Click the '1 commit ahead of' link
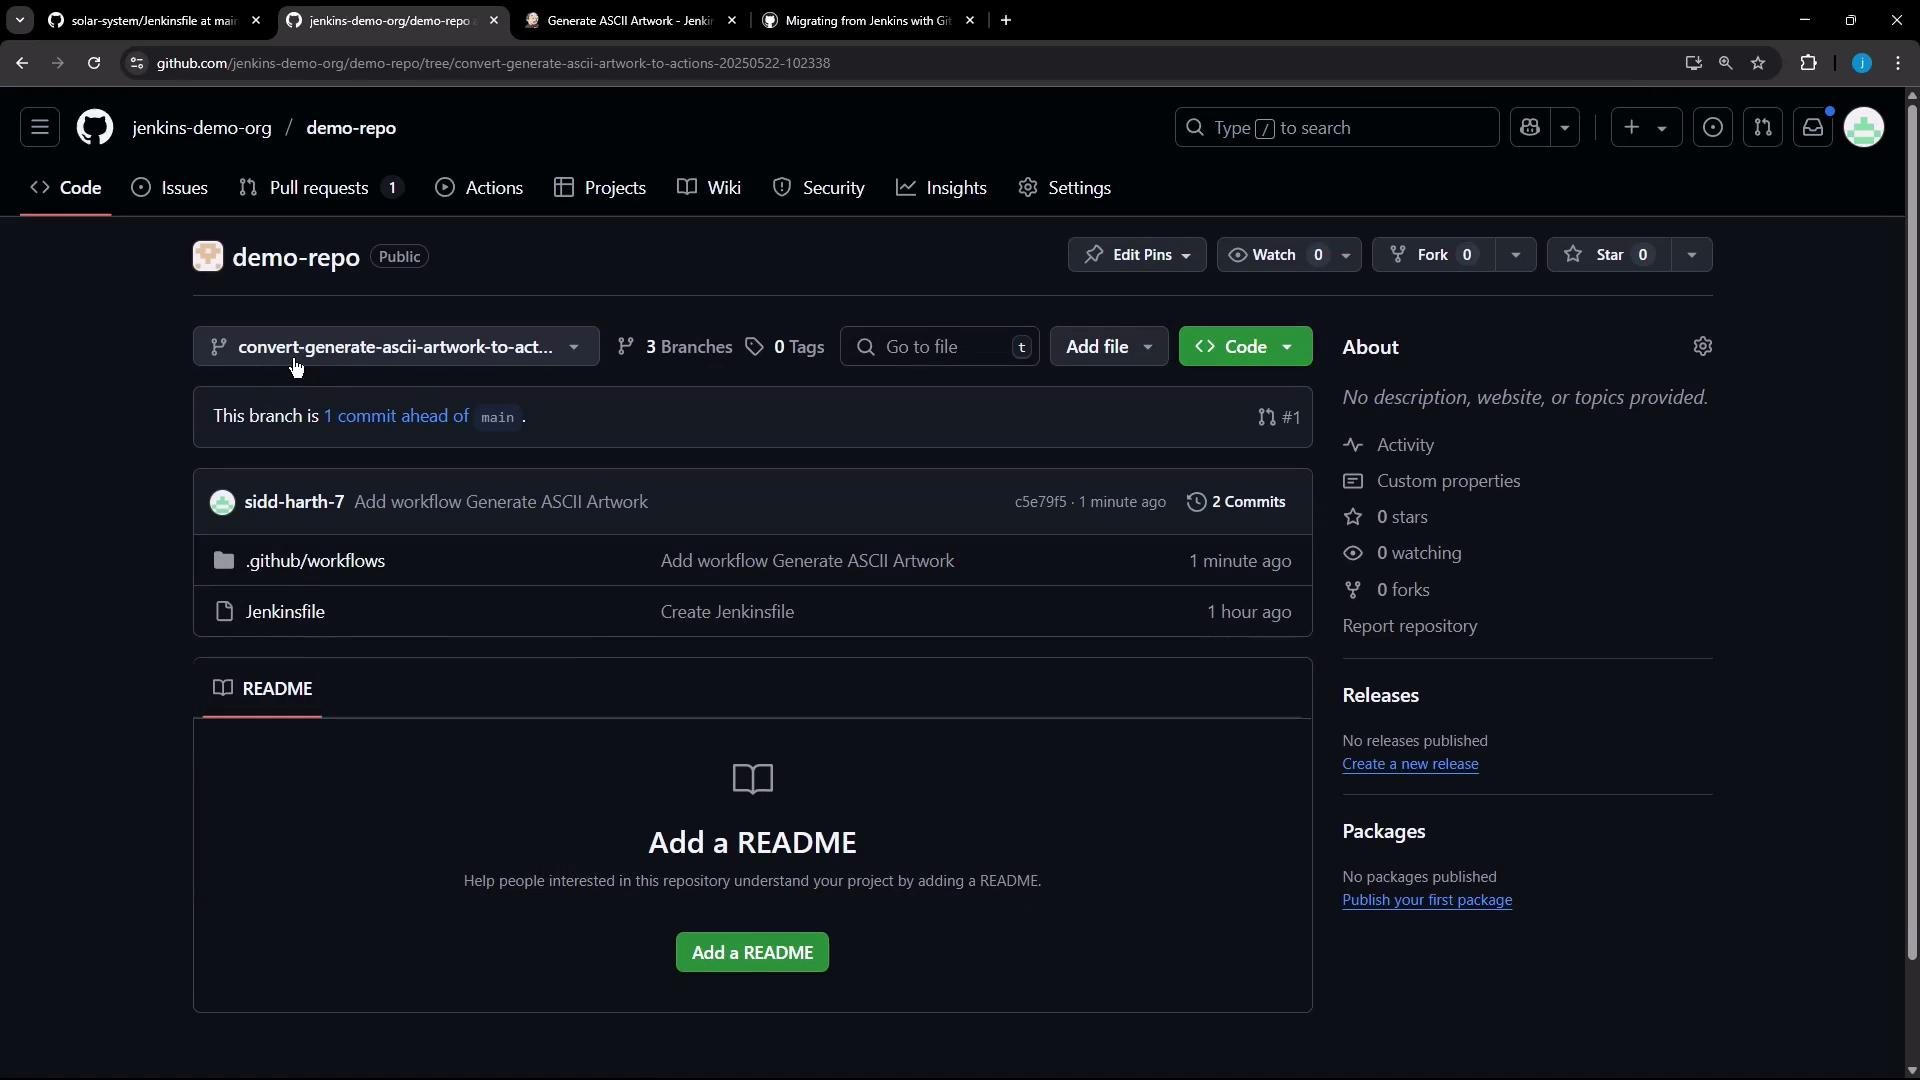The height and width of the screenshot is (1080, 1920). (x=396, y=416)
